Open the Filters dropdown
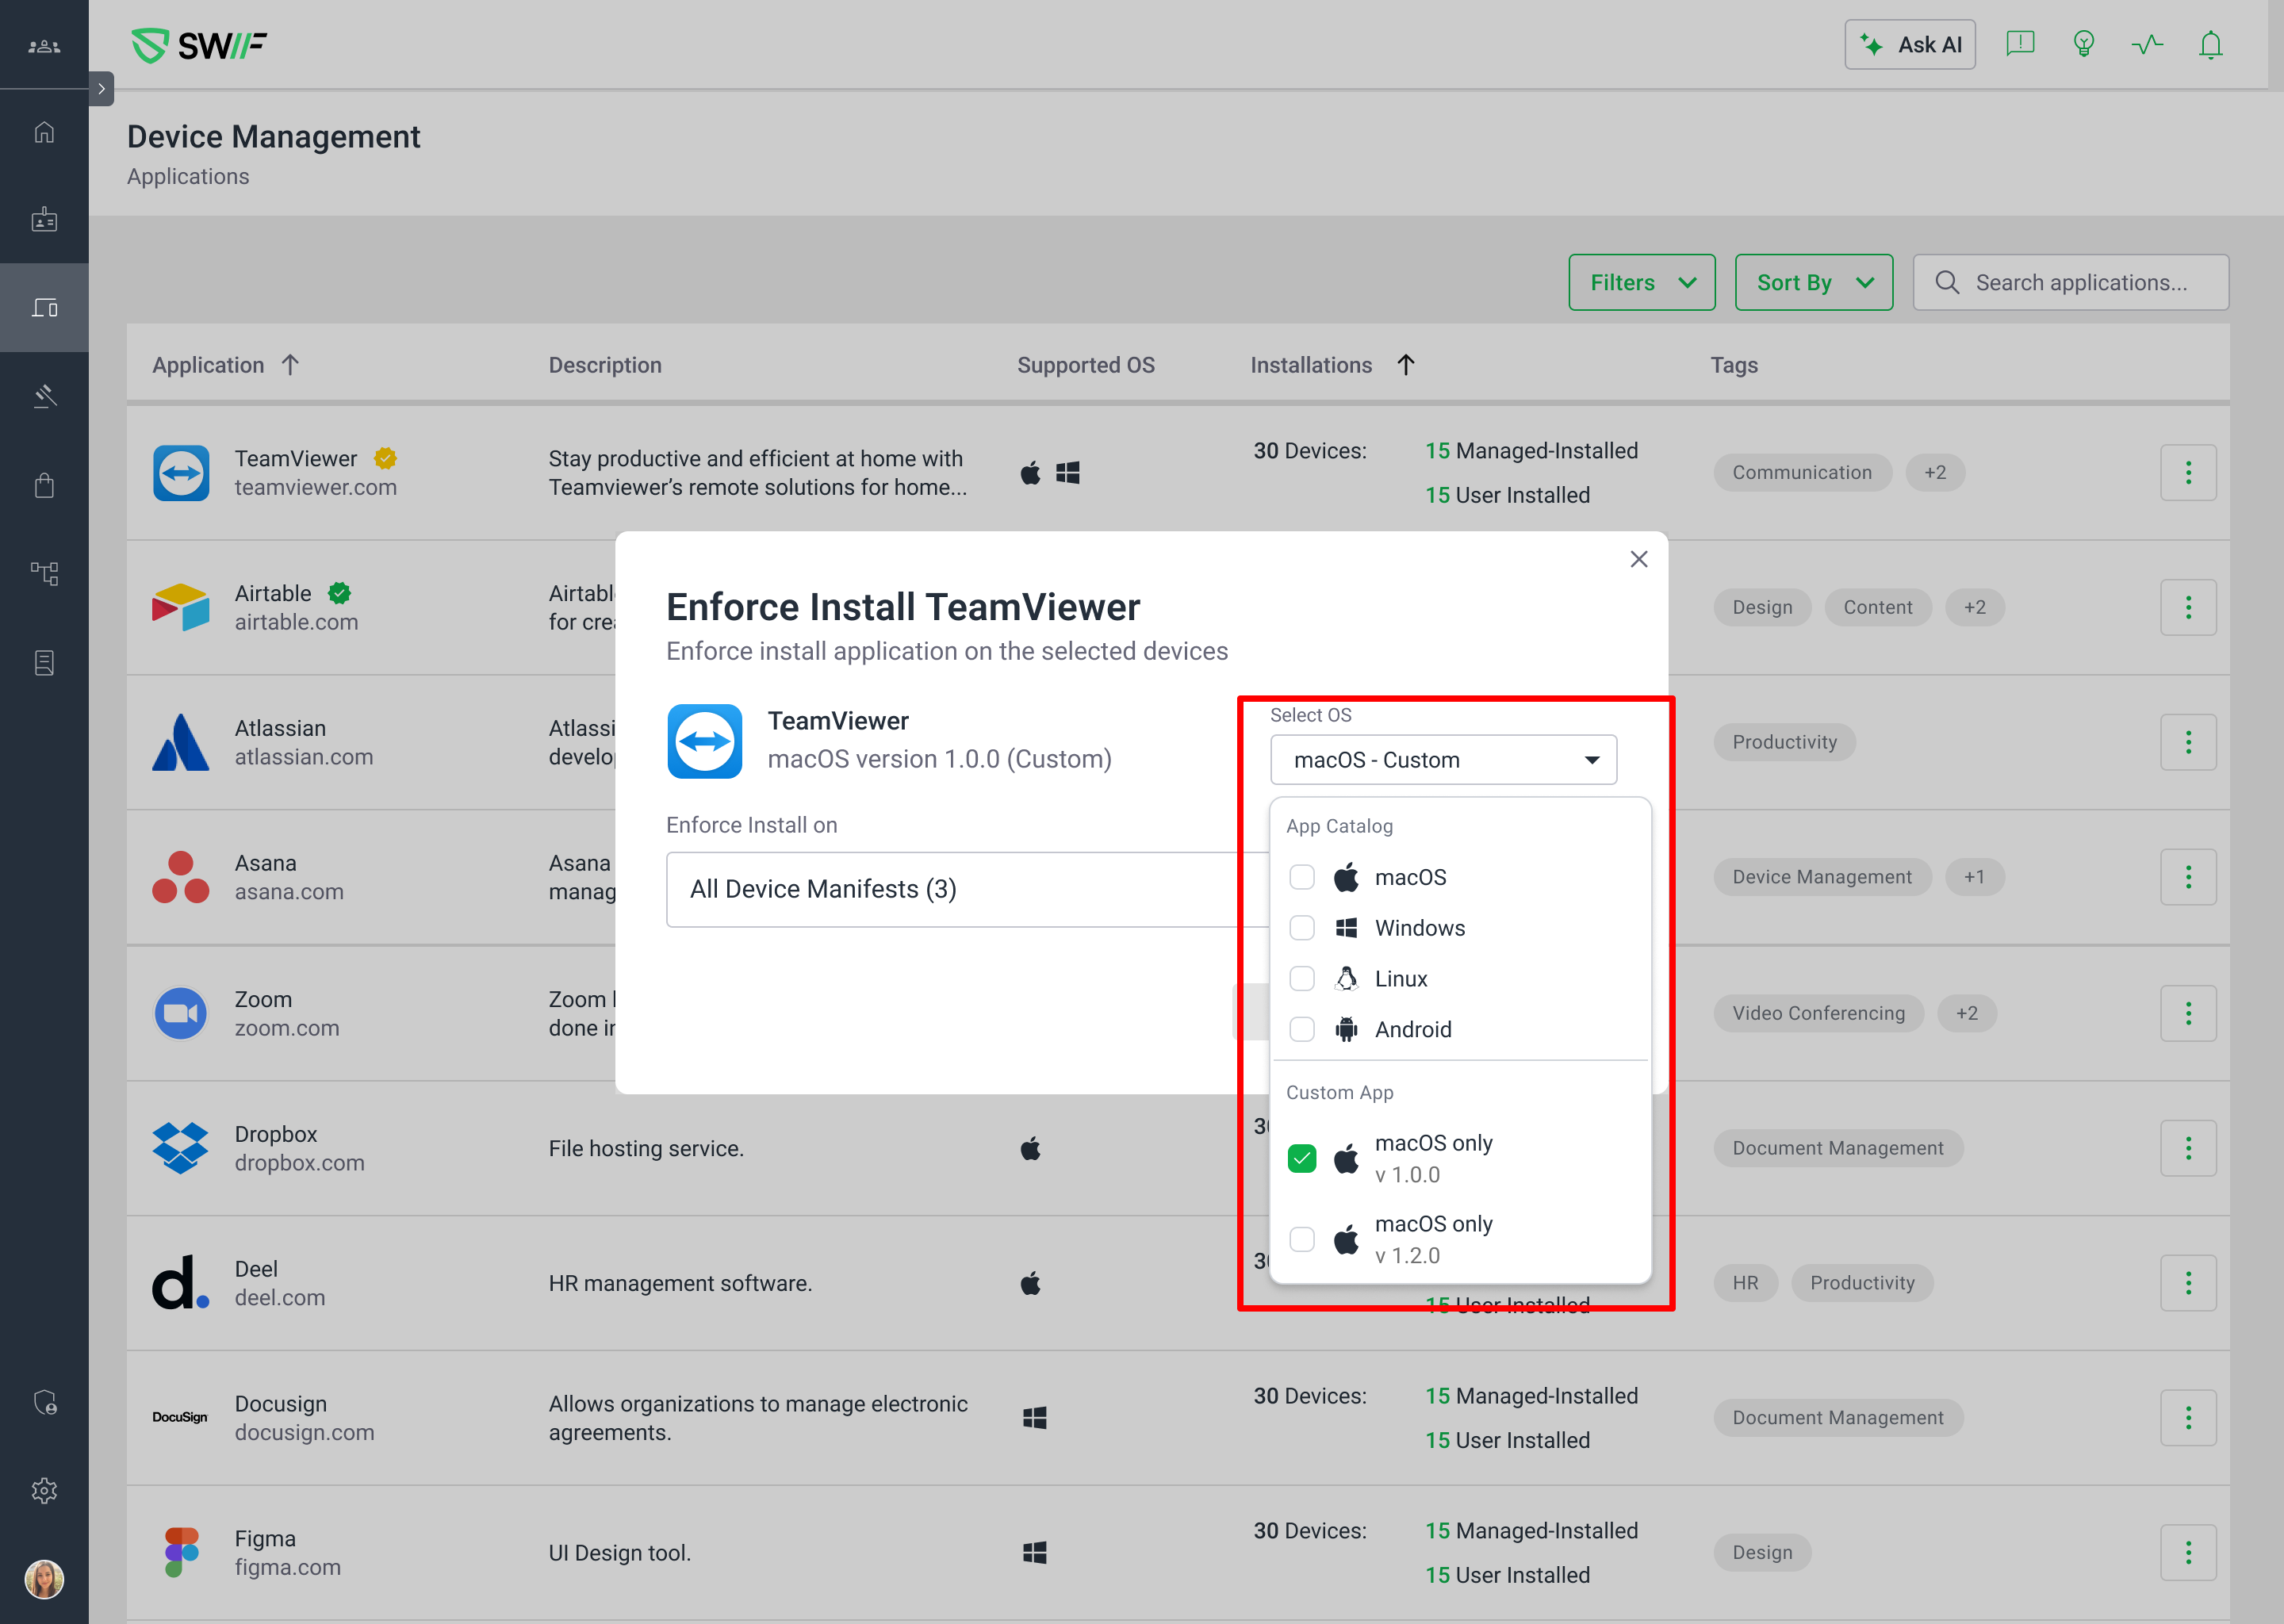This screenshot has width=2284, height=1624. (x=1641, y=283)
